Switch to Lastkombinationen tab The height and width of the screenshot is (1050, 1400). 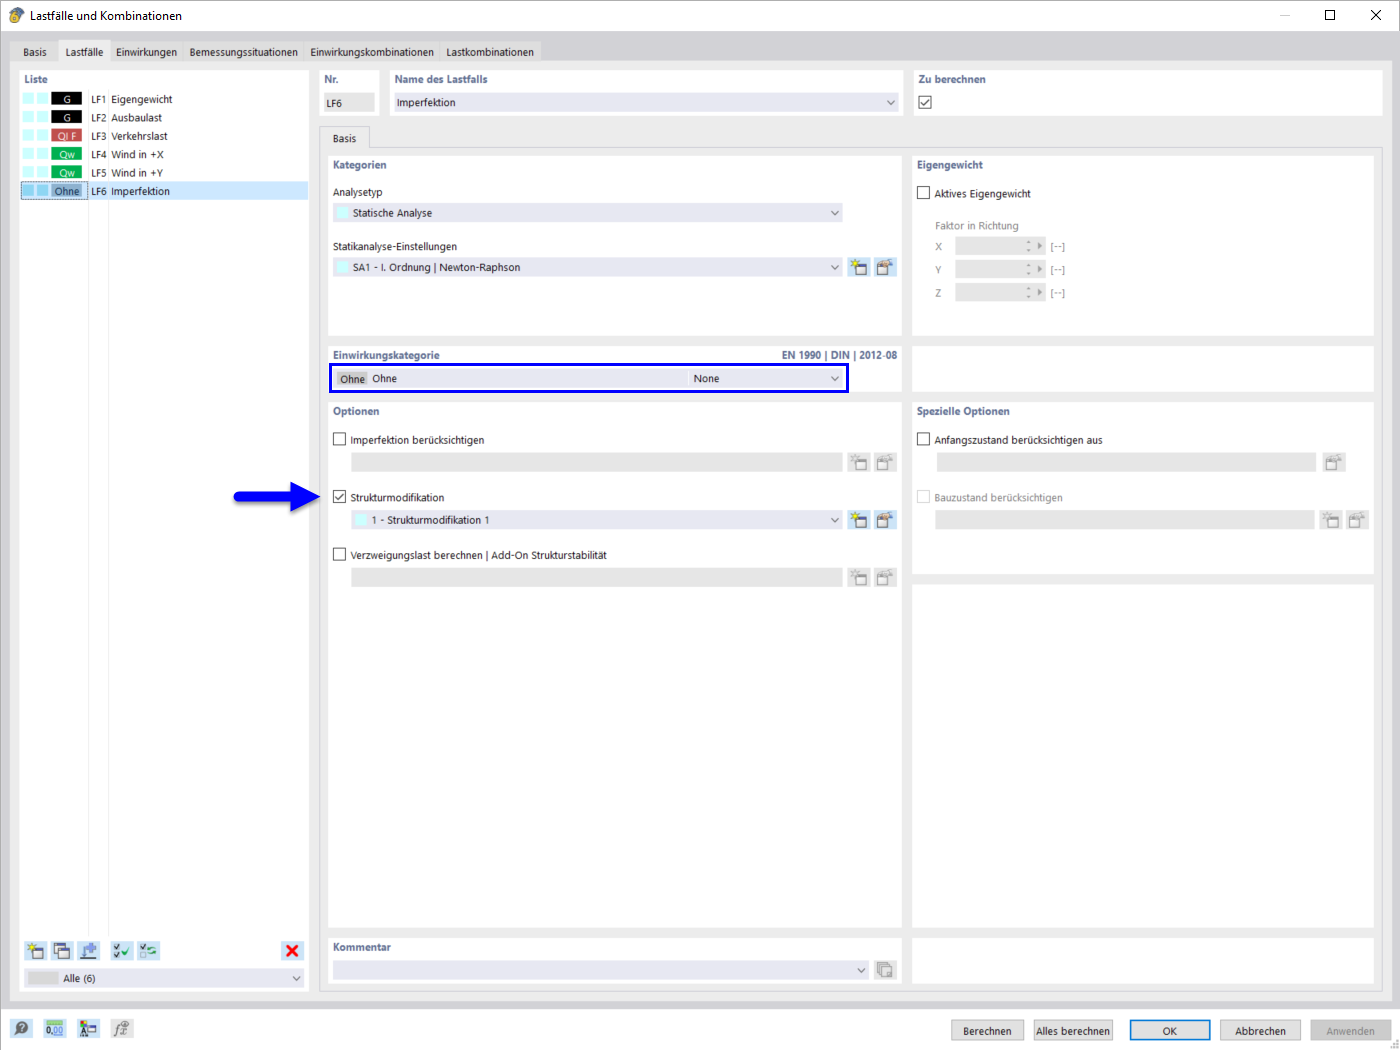490,52
